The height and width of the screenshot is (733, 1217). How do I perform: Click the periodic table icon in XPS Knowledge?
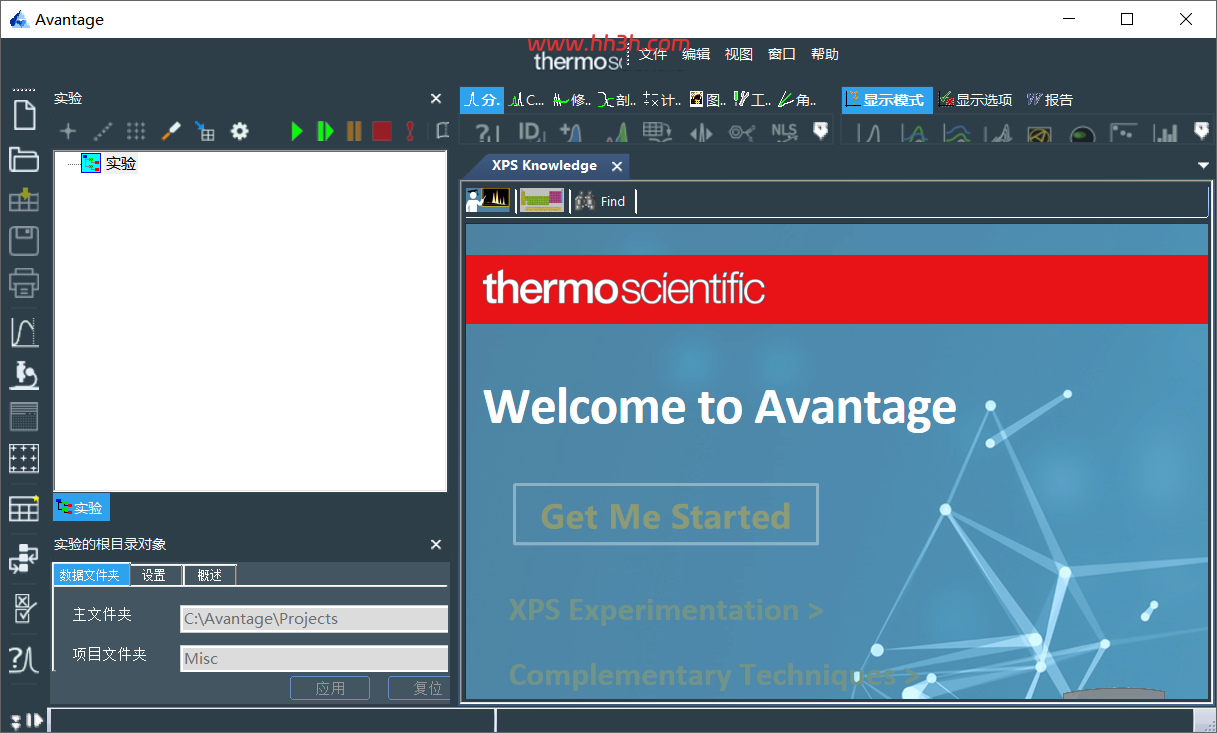(542, 201)
